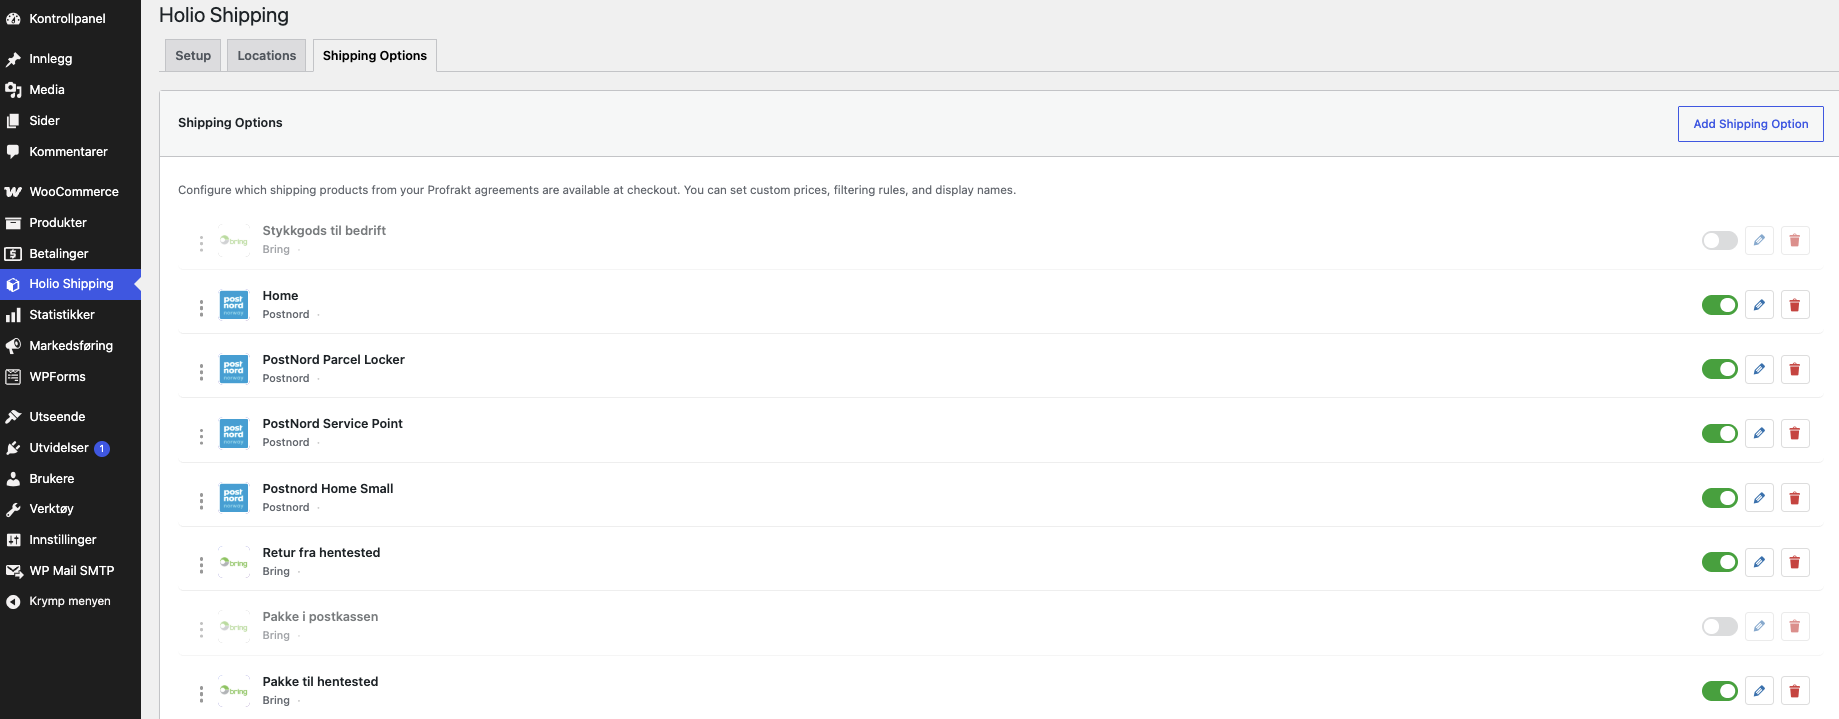Select Holio Shipping in the sidebar

[70, 284]
